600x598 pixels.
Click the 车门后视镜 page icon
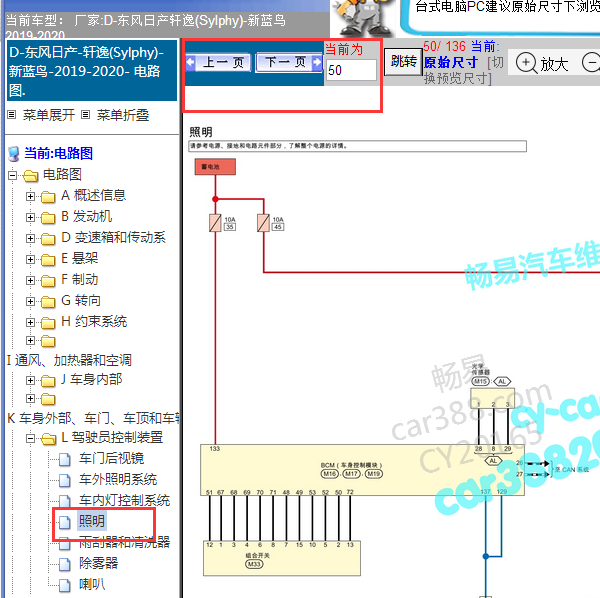[x=65, y=459]
